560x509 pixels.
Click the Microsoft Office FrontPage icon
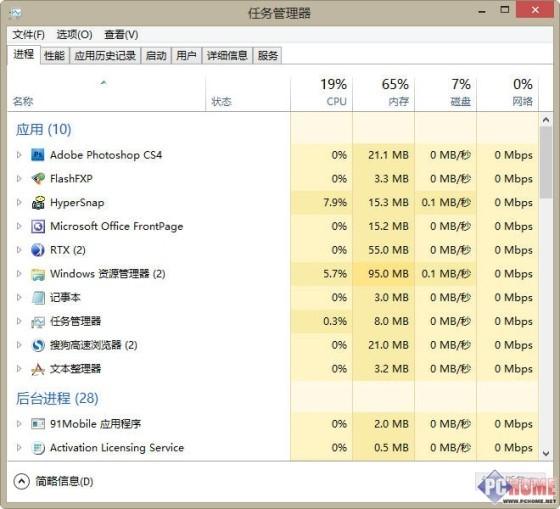click(38, 226)
